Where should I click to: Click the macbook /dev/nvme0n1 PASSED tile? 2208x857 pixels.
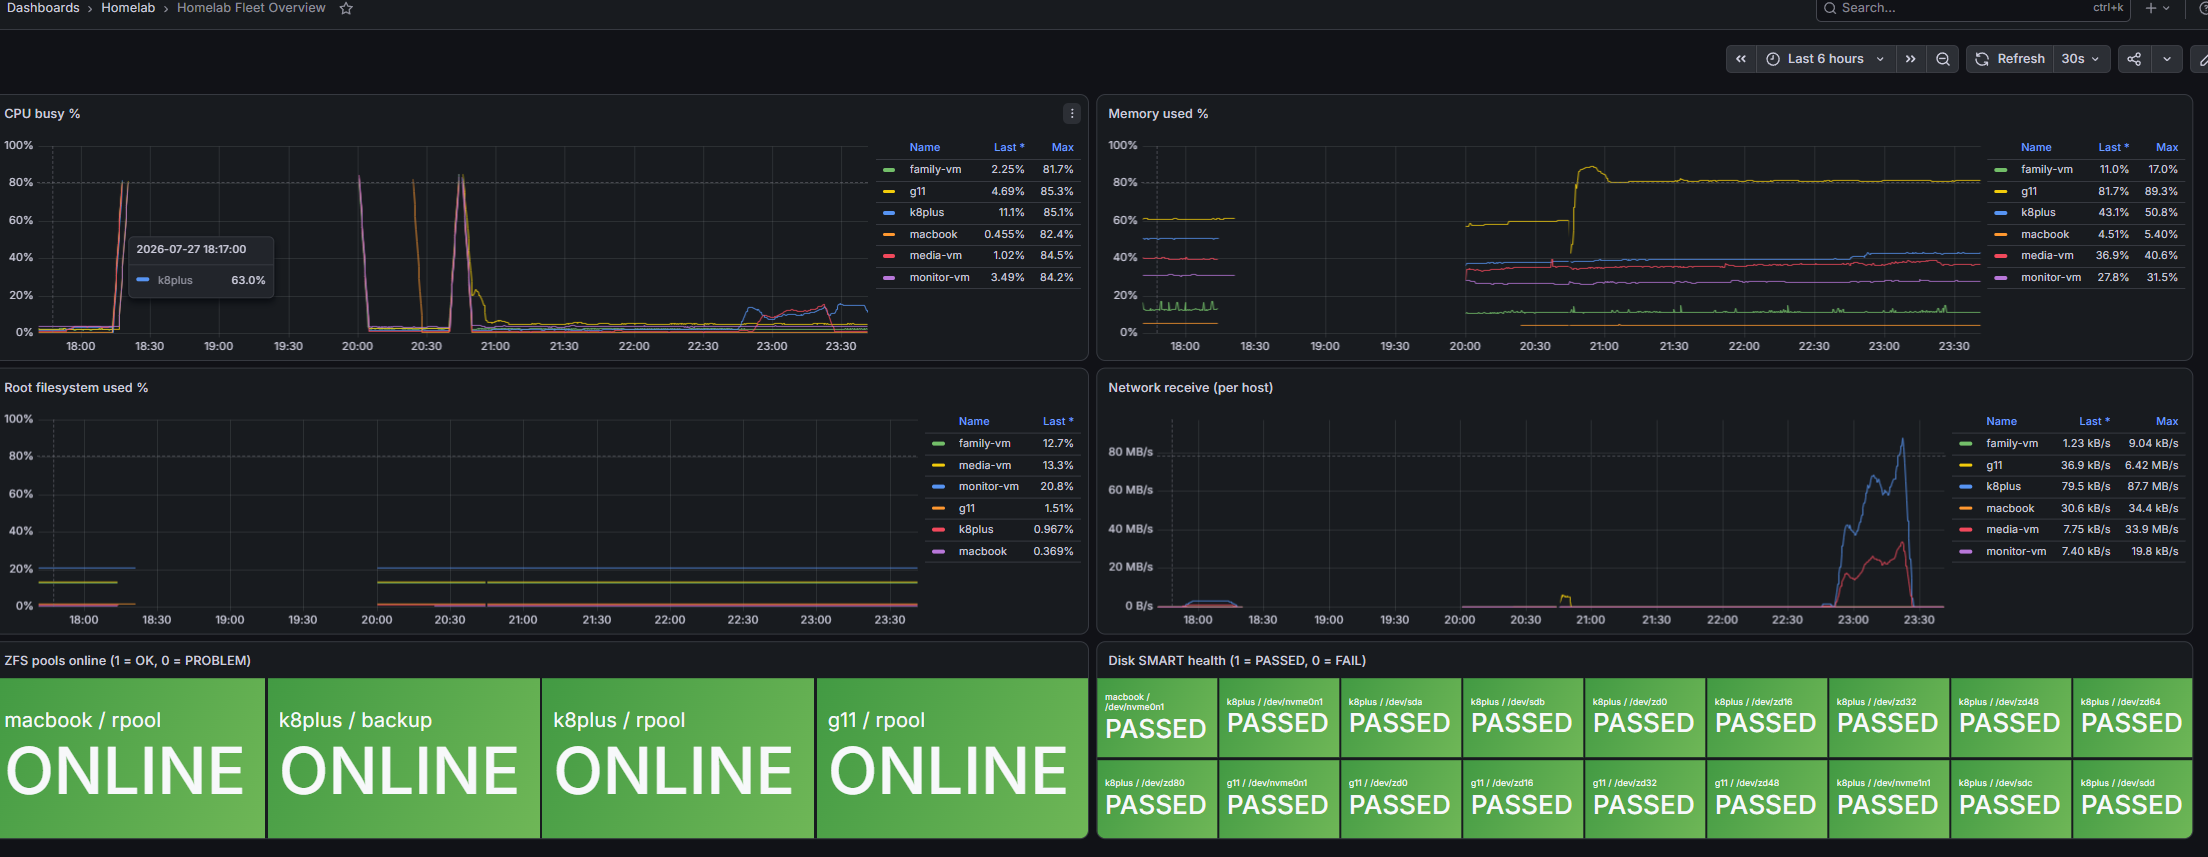(x=1157, y=718)
